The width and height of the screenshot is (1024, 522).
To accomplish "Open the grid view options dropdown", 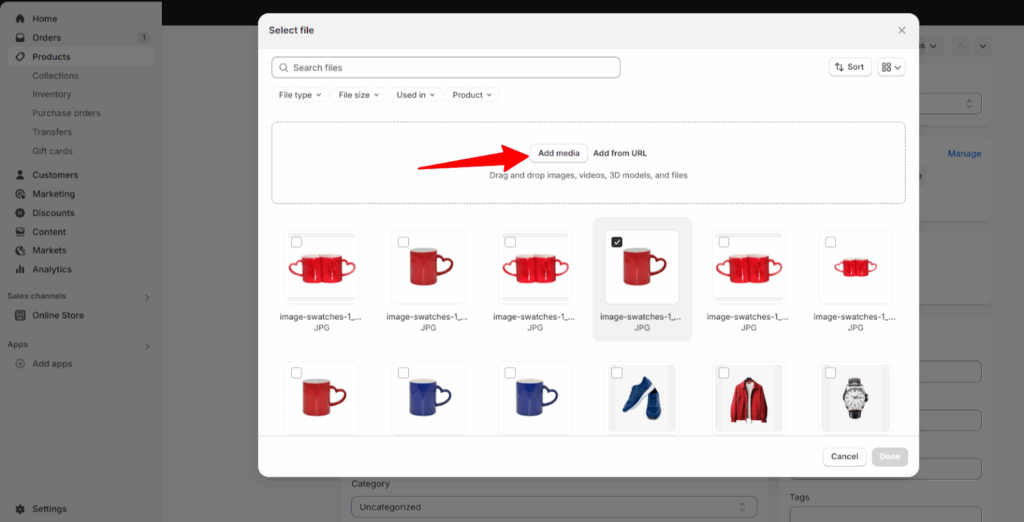I will point(891,67).
